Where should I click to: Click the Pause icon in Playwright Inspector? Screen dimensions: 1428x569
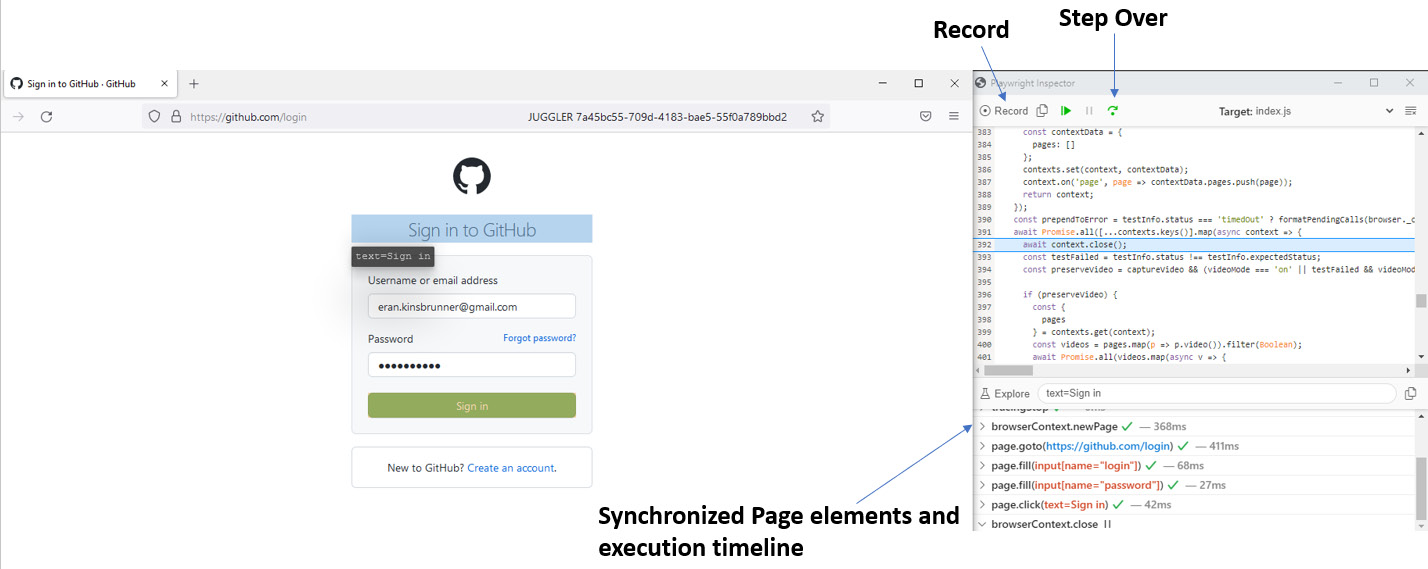pyautogui.click(x=1089, y=111)
